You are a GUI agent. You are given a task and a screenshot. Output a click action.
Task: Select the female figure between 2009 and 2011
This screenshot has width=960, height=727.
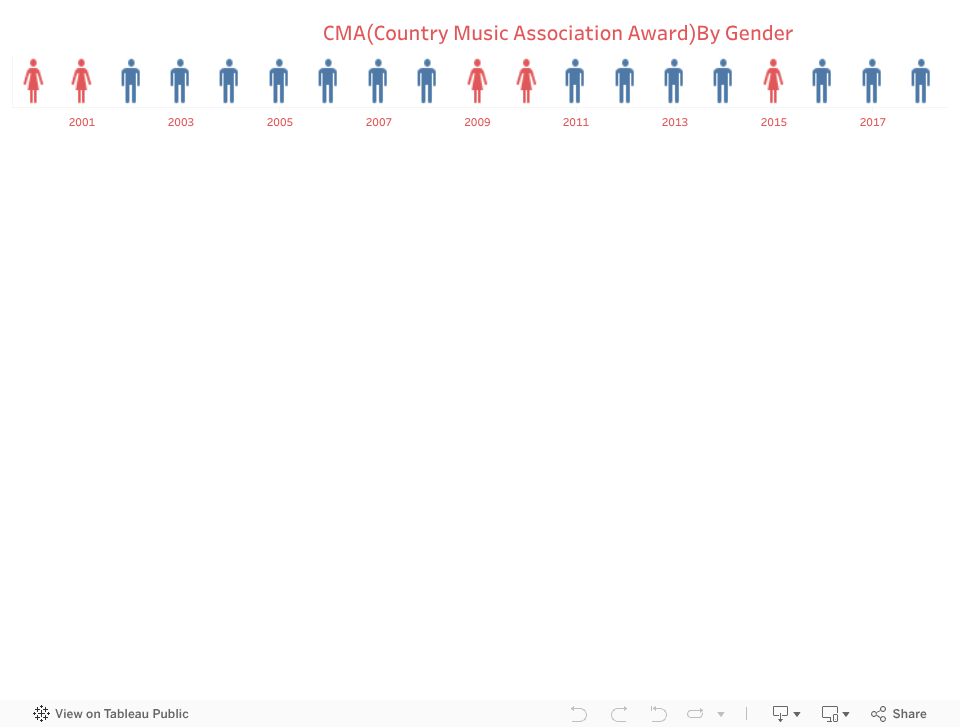[x=526, y=81]
